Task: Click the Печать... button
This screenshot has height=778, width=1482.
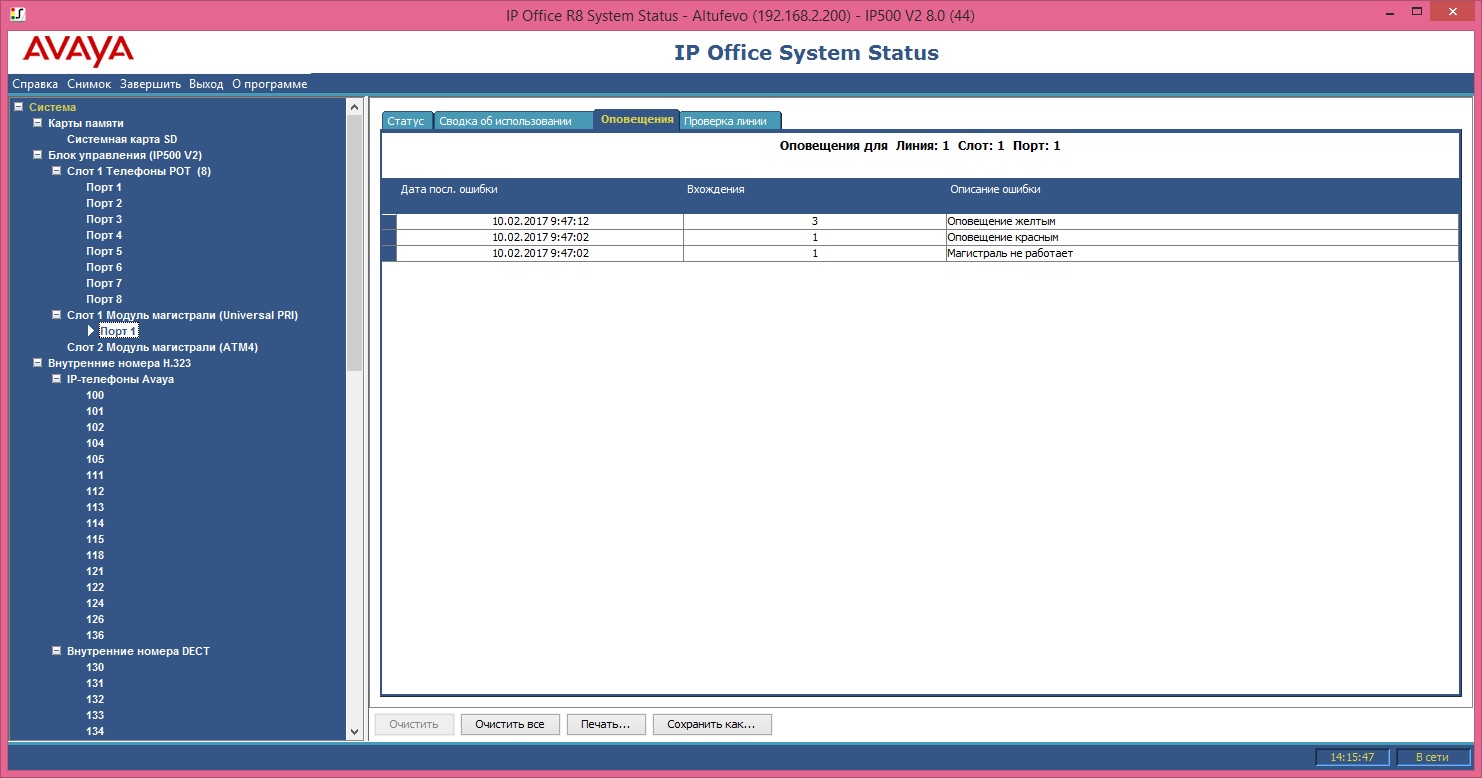Action: (605, 724)
